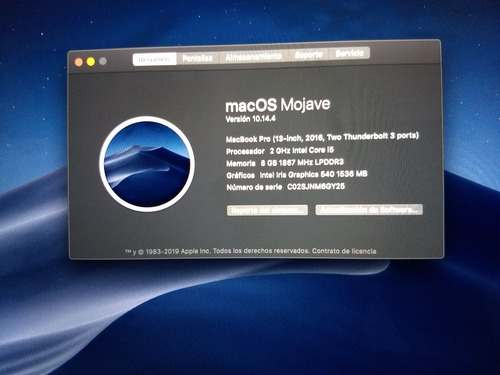Click the Número de serie value
Screen dimensions: 500x375
tap(316, 187)
